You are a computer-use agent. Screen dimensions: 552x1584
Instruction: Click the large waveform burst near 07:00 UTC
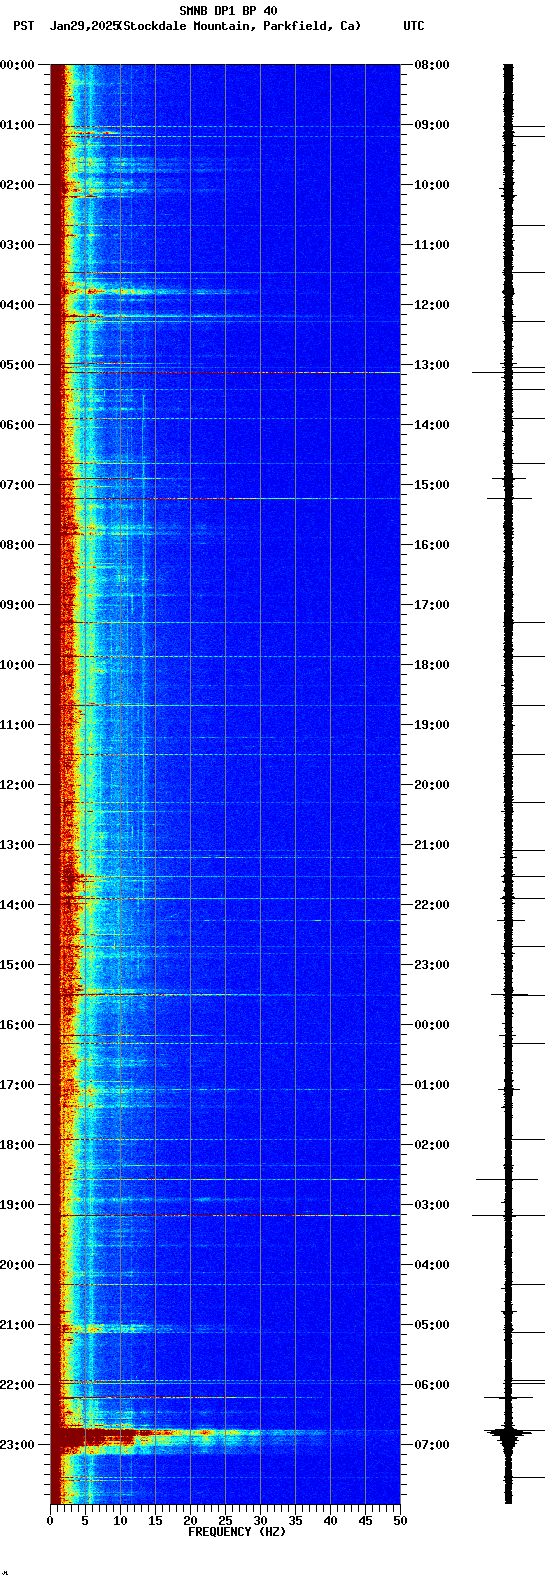(x=508, y=1435)
